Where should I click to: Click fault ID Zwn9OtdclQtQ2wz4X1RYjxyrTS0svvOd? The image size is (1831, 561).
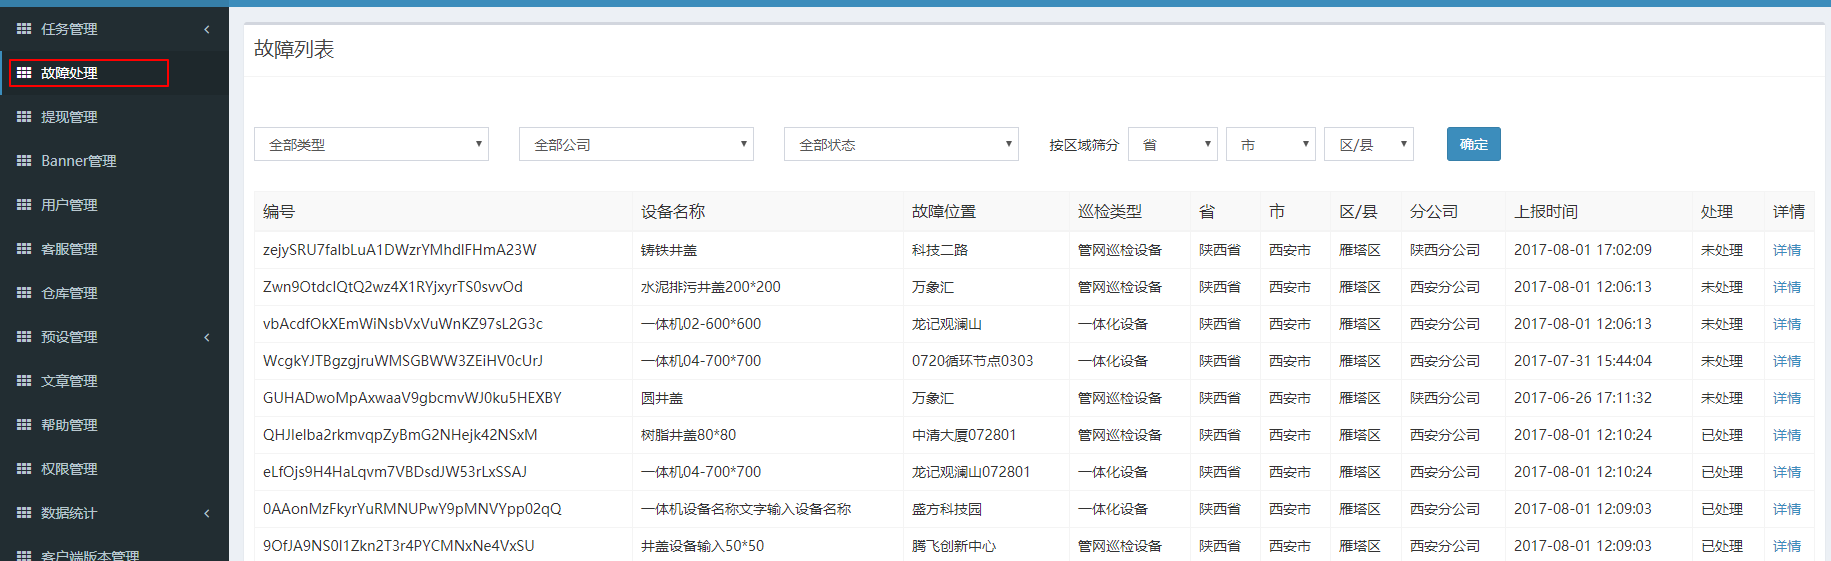393,287
